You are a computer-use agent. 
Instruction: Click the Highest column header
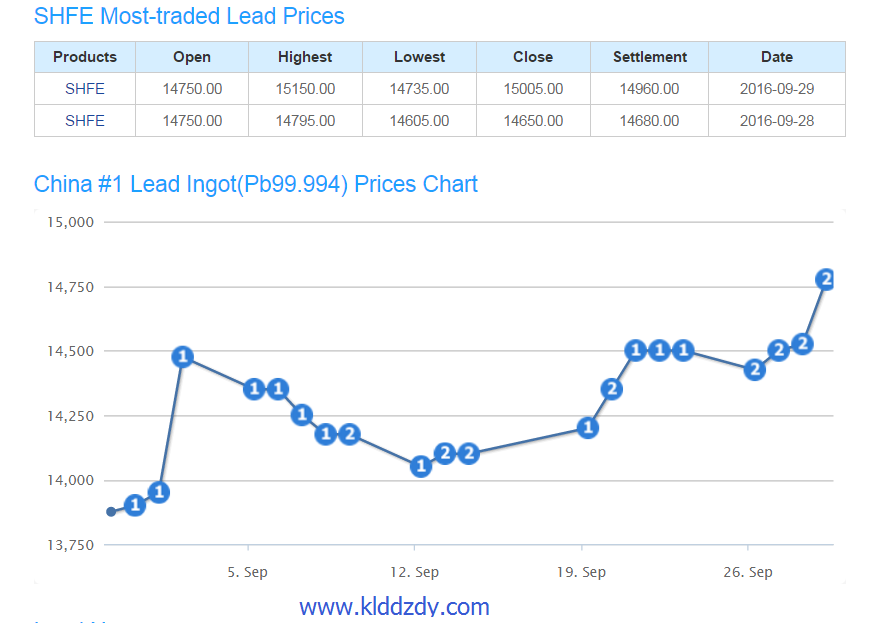point(305,57)
